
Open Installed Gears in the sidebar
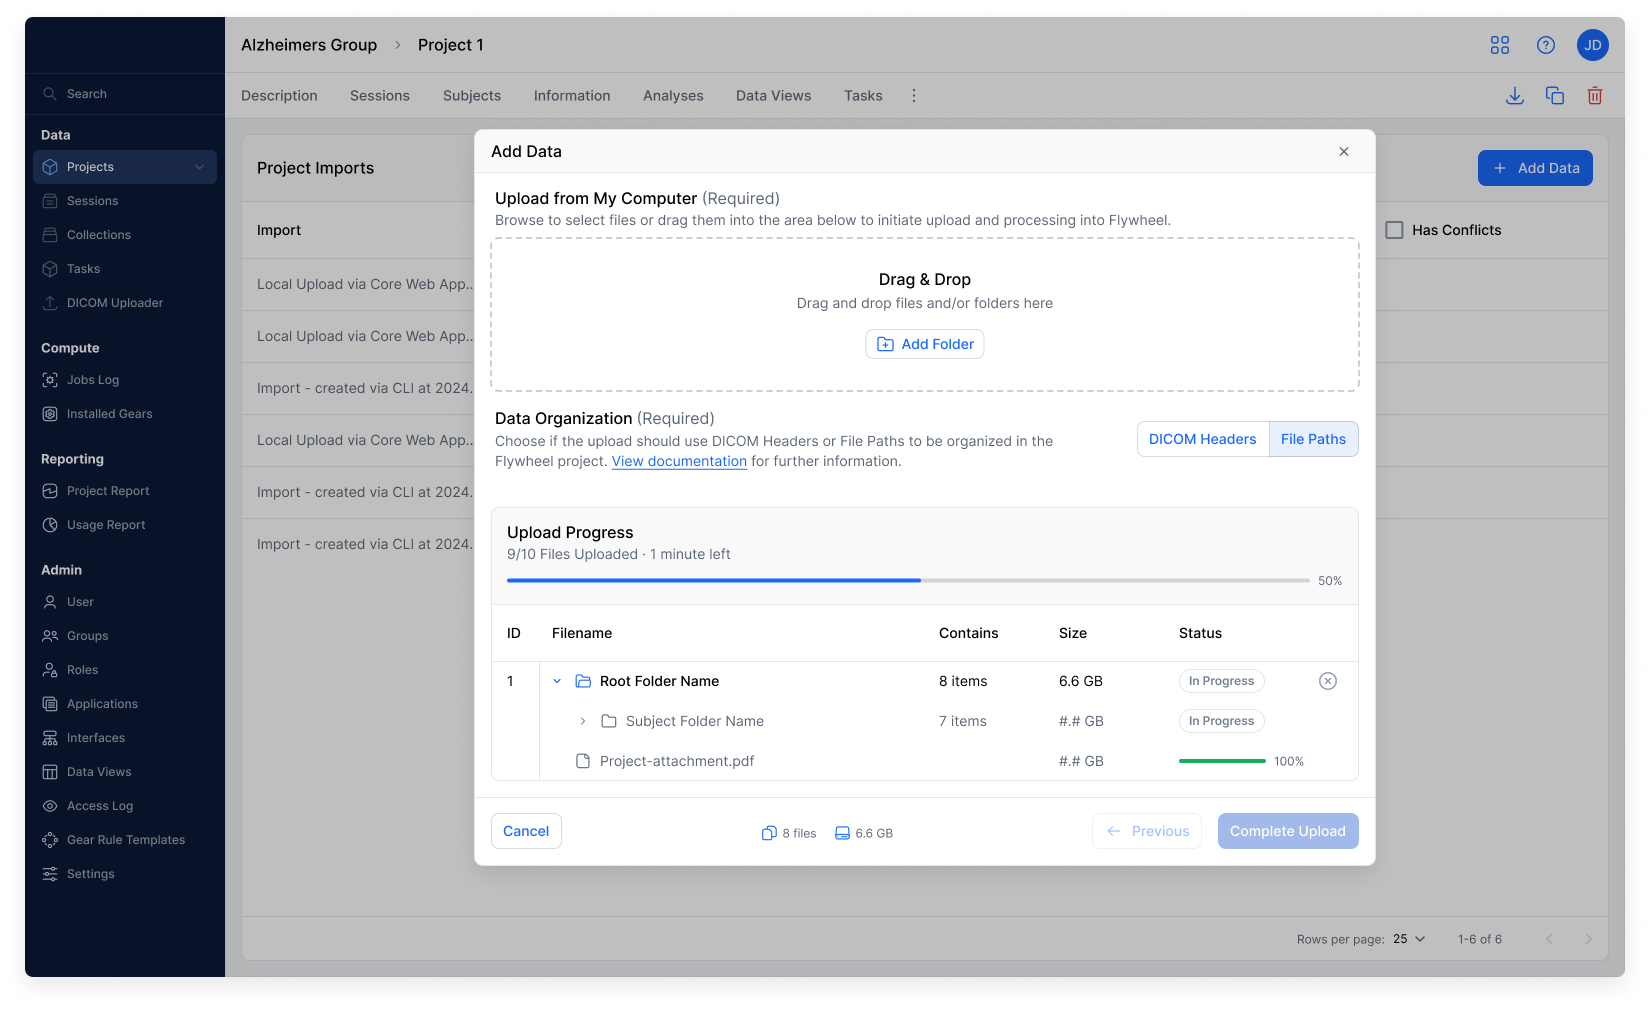tap(125, 414)
